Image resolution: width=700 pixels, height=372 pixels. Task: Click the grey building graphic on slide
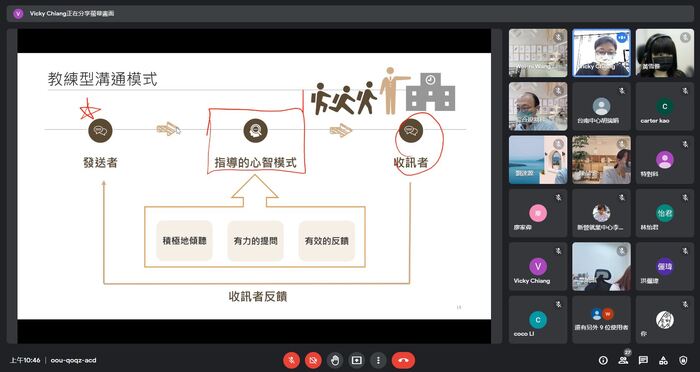[430, 92]
